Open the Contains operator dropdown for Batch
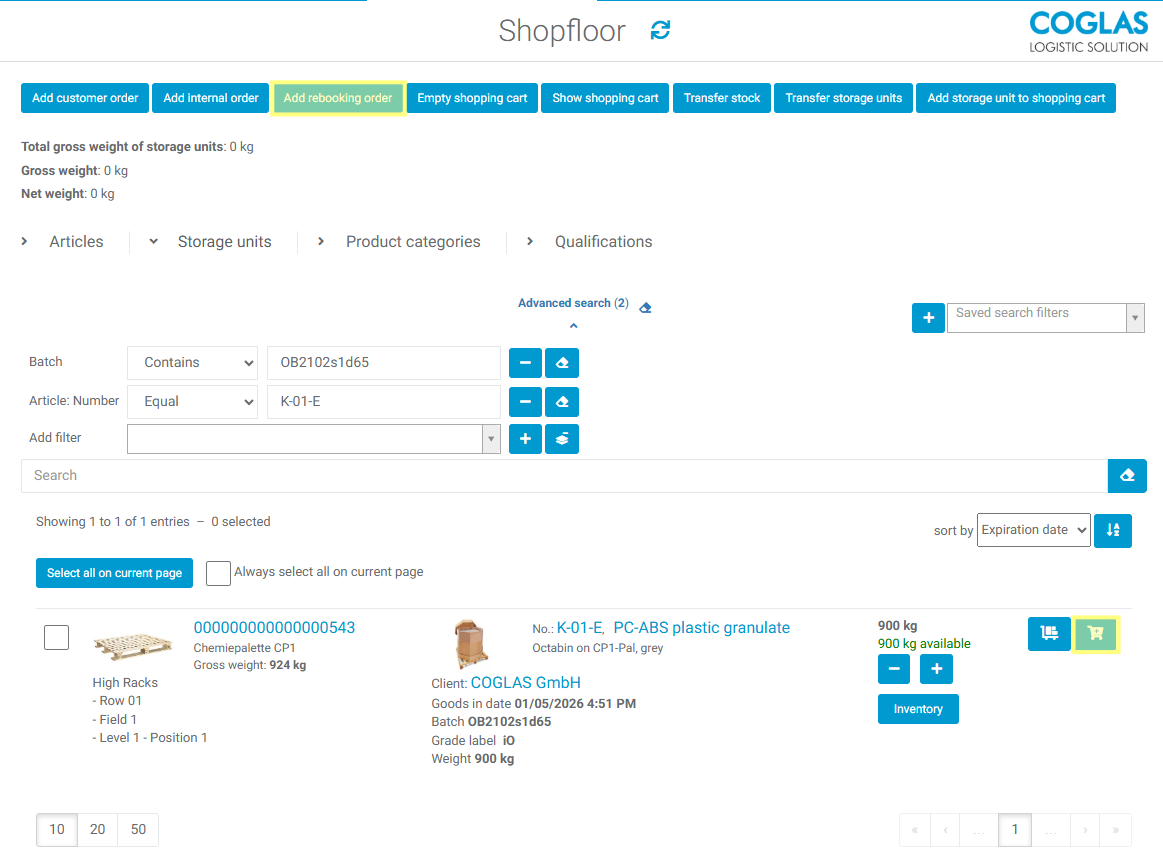This screenshot has height=854, width=1163. [x=192, y=362]
